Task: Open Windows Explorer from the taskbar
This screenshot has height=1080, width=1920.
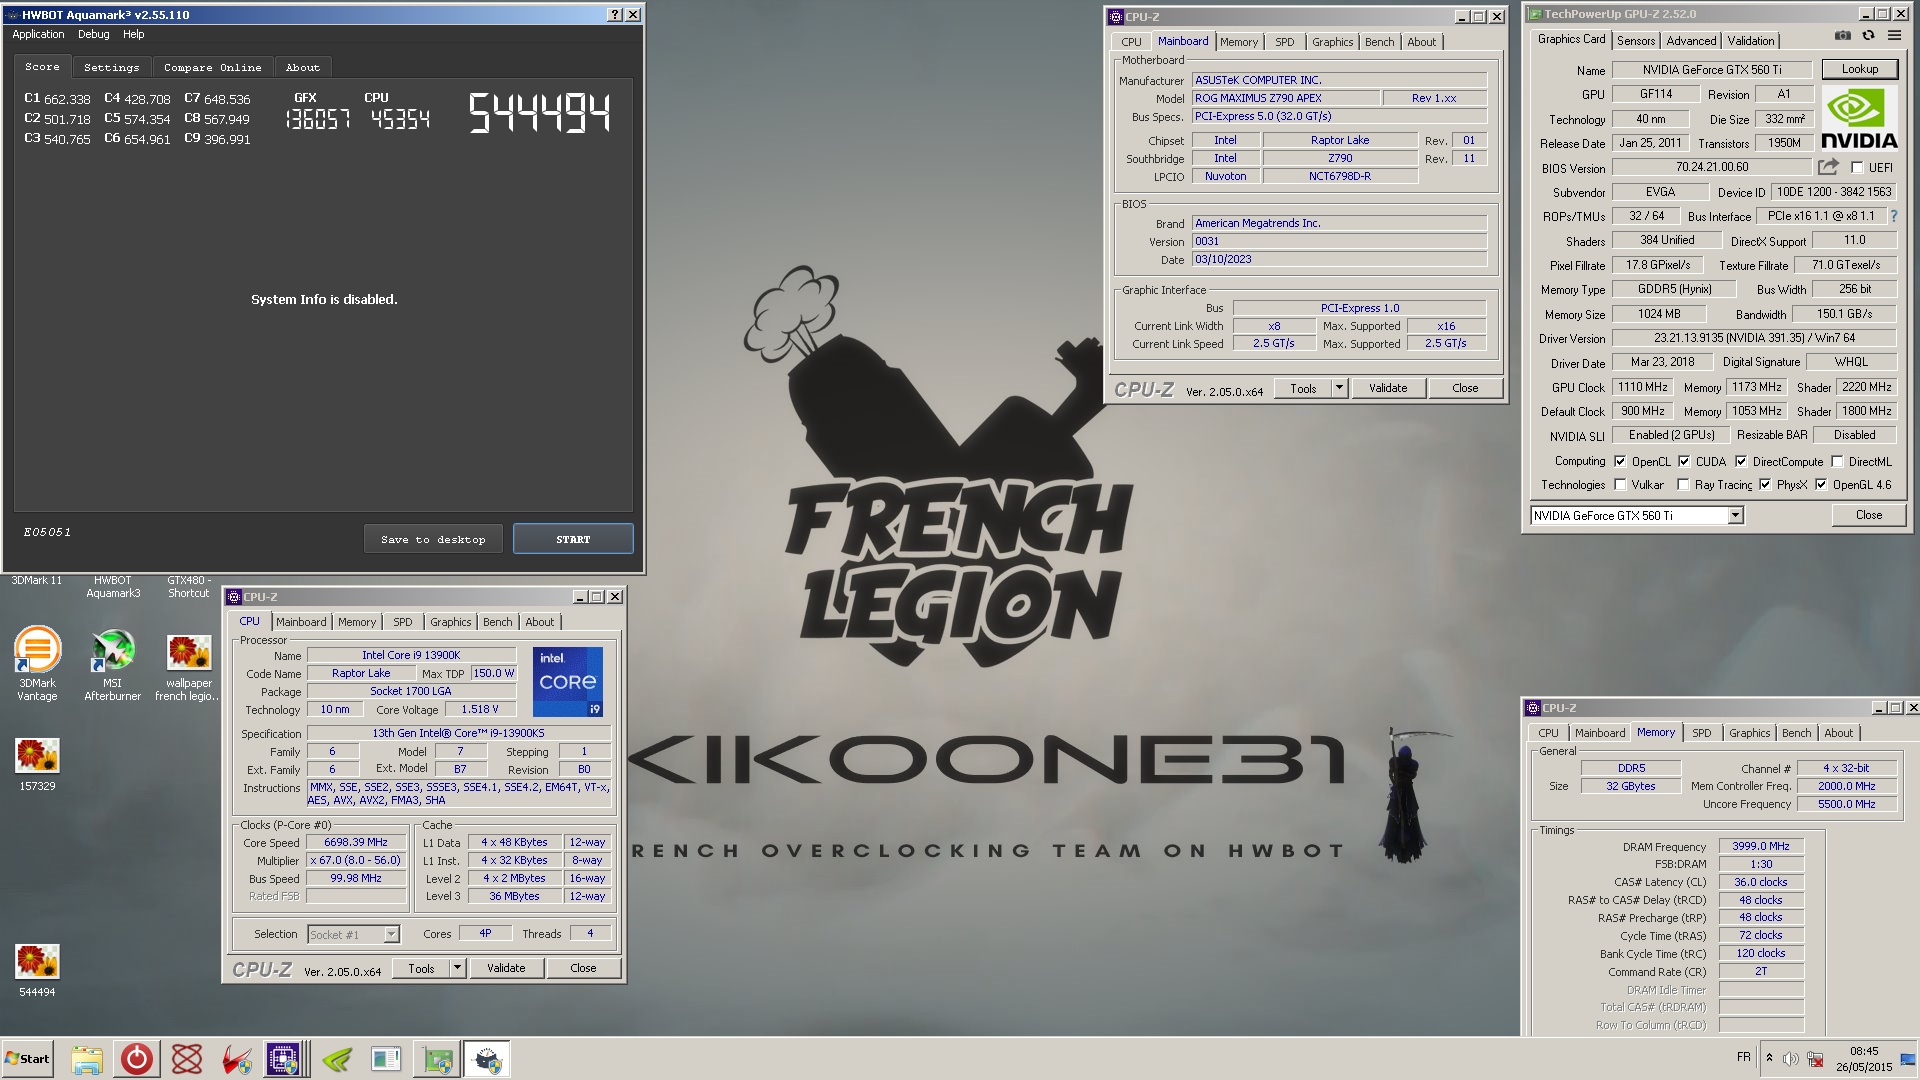Action: [x=87, y=1059]
